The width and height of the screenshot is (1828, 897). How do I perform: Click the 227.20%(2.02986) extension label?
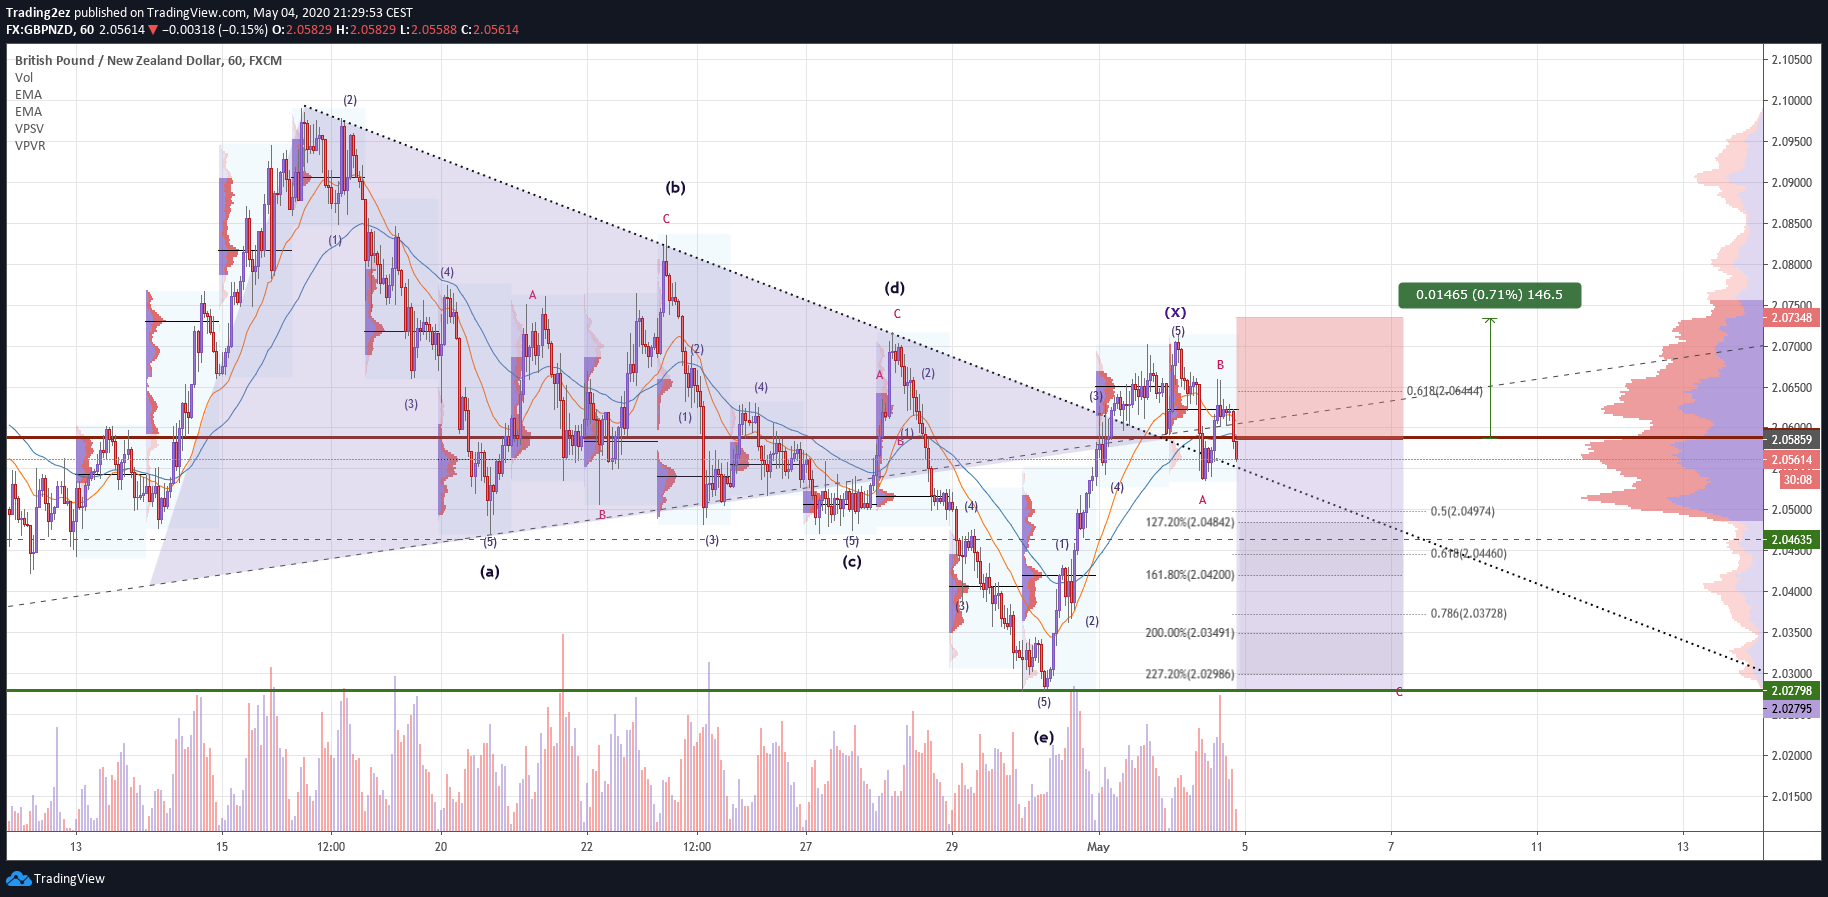coord(1190,674)
